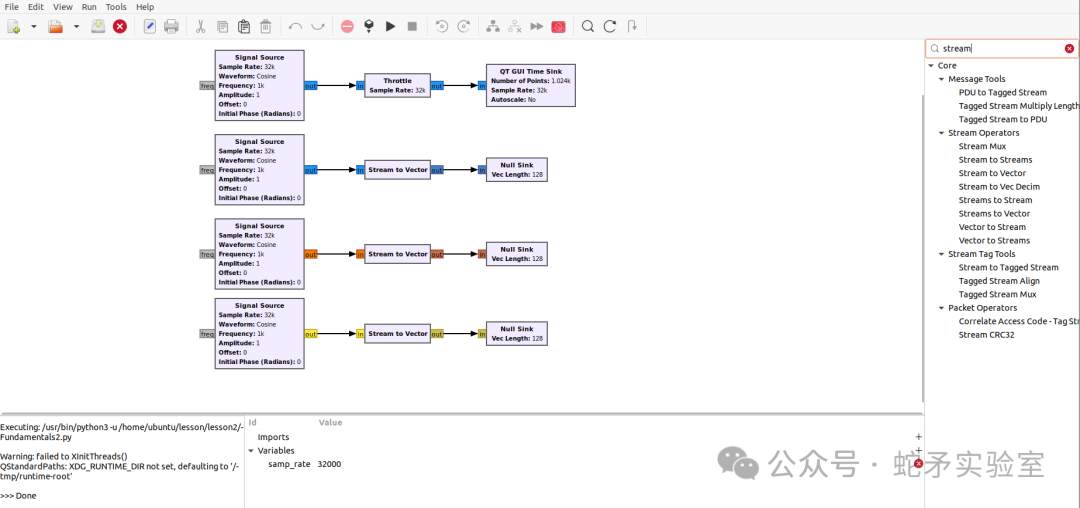Viewport: 1080px width, 508px height.
Task: Show flowgraph errors with the red minus icon
Action: point(347,27)
